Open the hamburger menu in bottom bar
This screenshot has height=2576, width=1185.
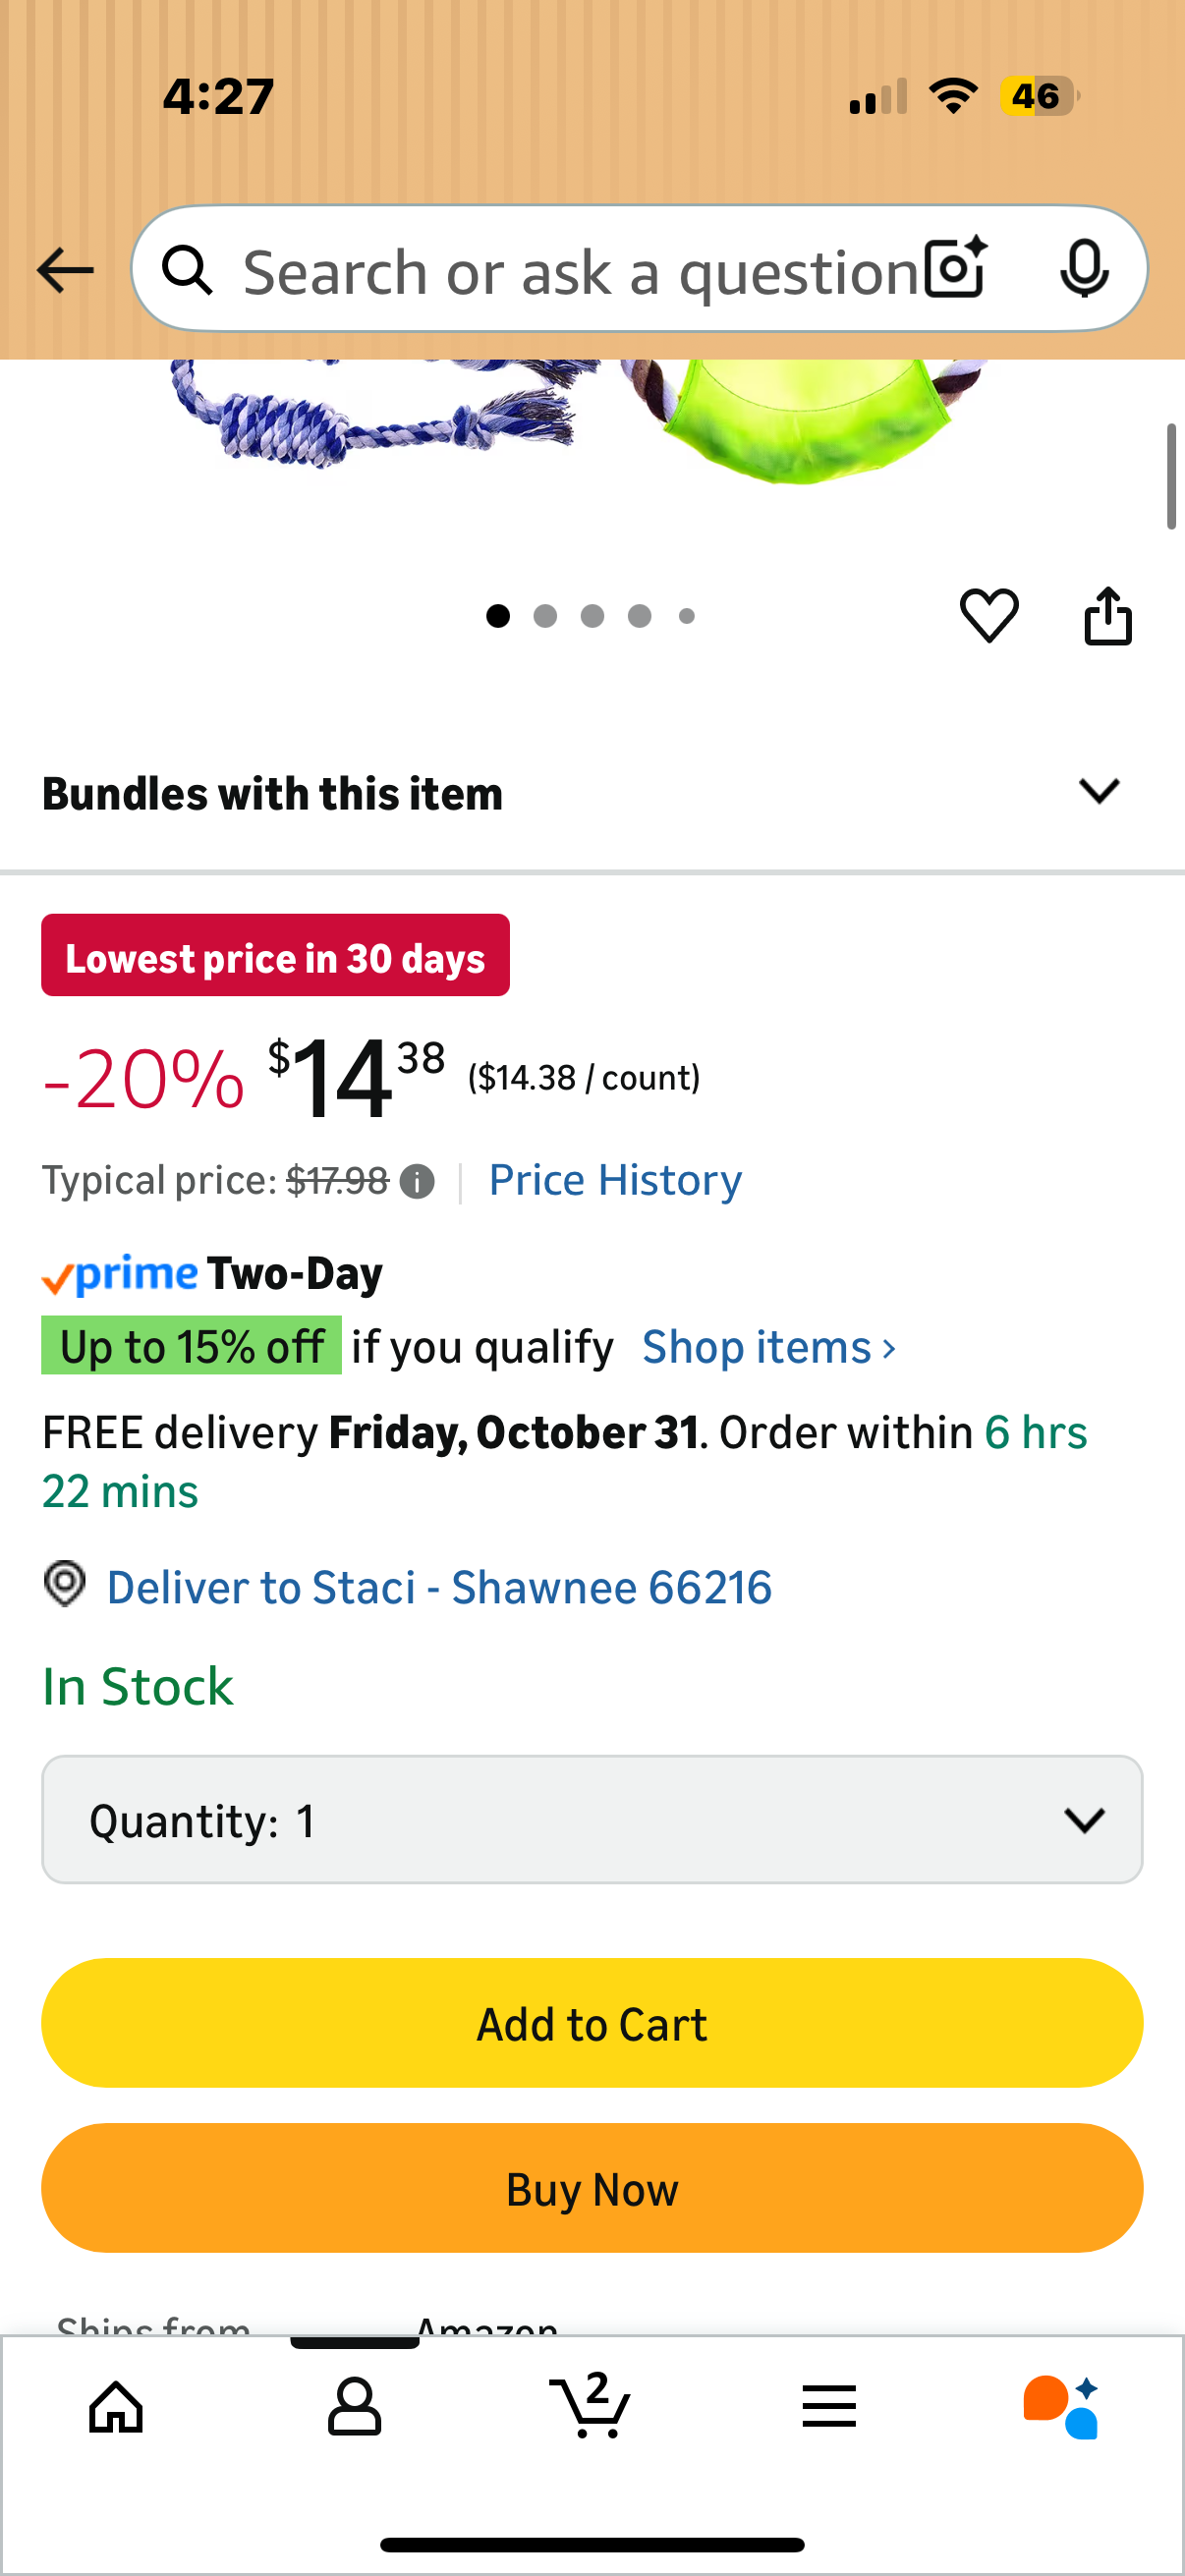pos(829,2407)
